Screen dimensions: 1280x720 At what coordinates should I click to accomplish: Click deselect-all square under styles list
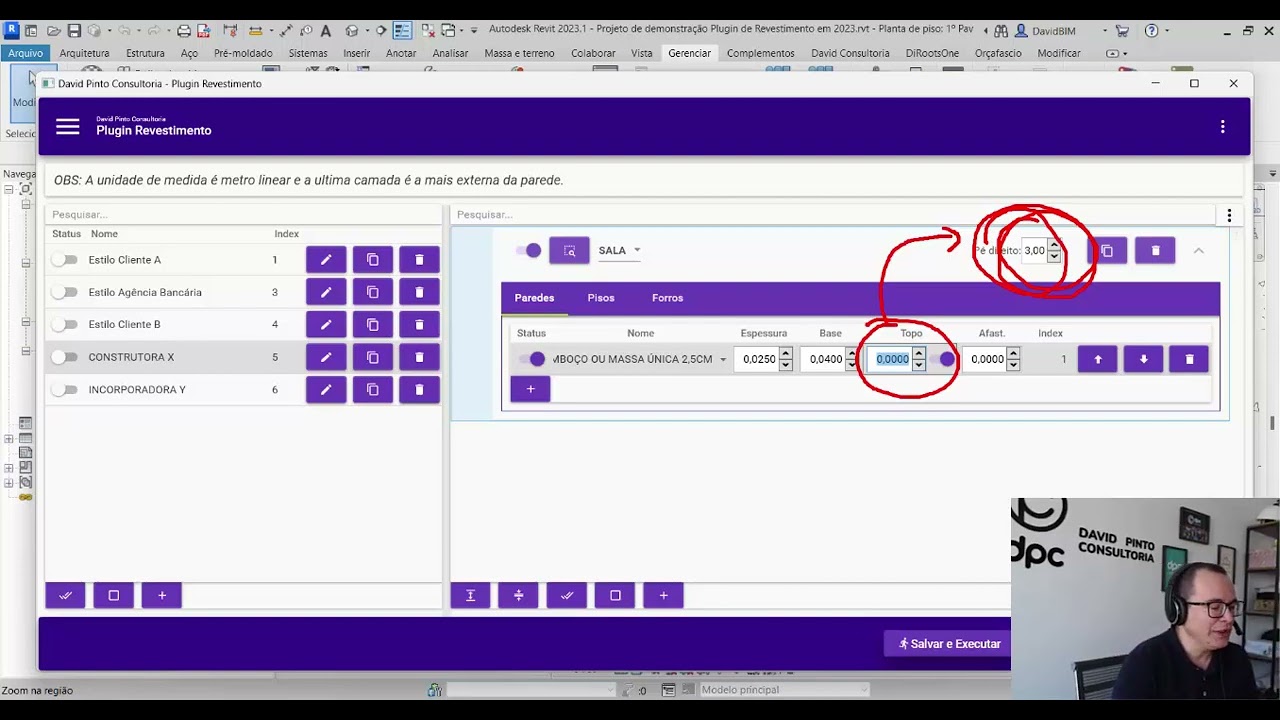(x=113, y=595)
